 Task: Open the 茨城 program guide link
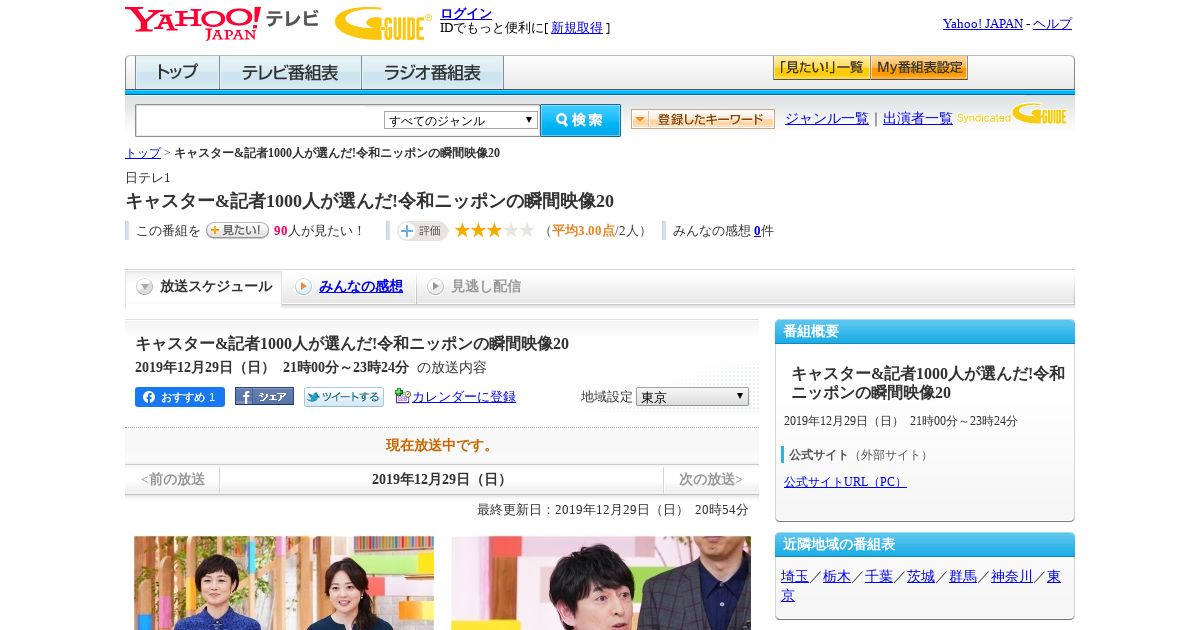921,577
